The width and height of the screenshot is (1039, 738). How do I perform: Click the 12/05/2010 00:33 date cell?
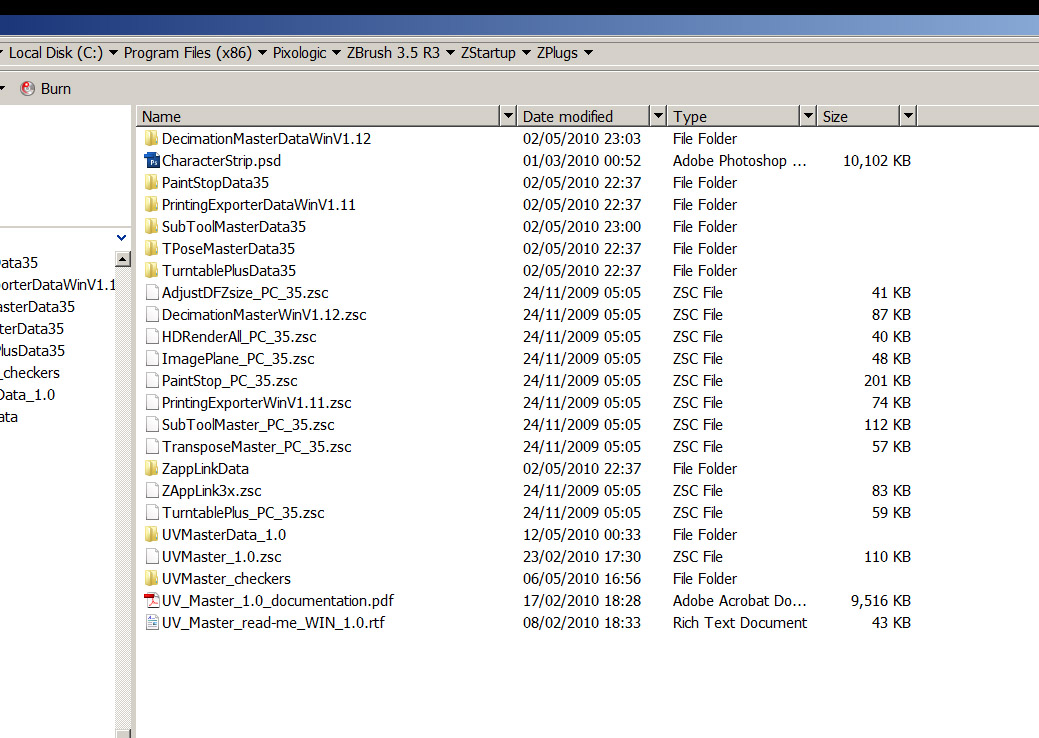[582, 534]
